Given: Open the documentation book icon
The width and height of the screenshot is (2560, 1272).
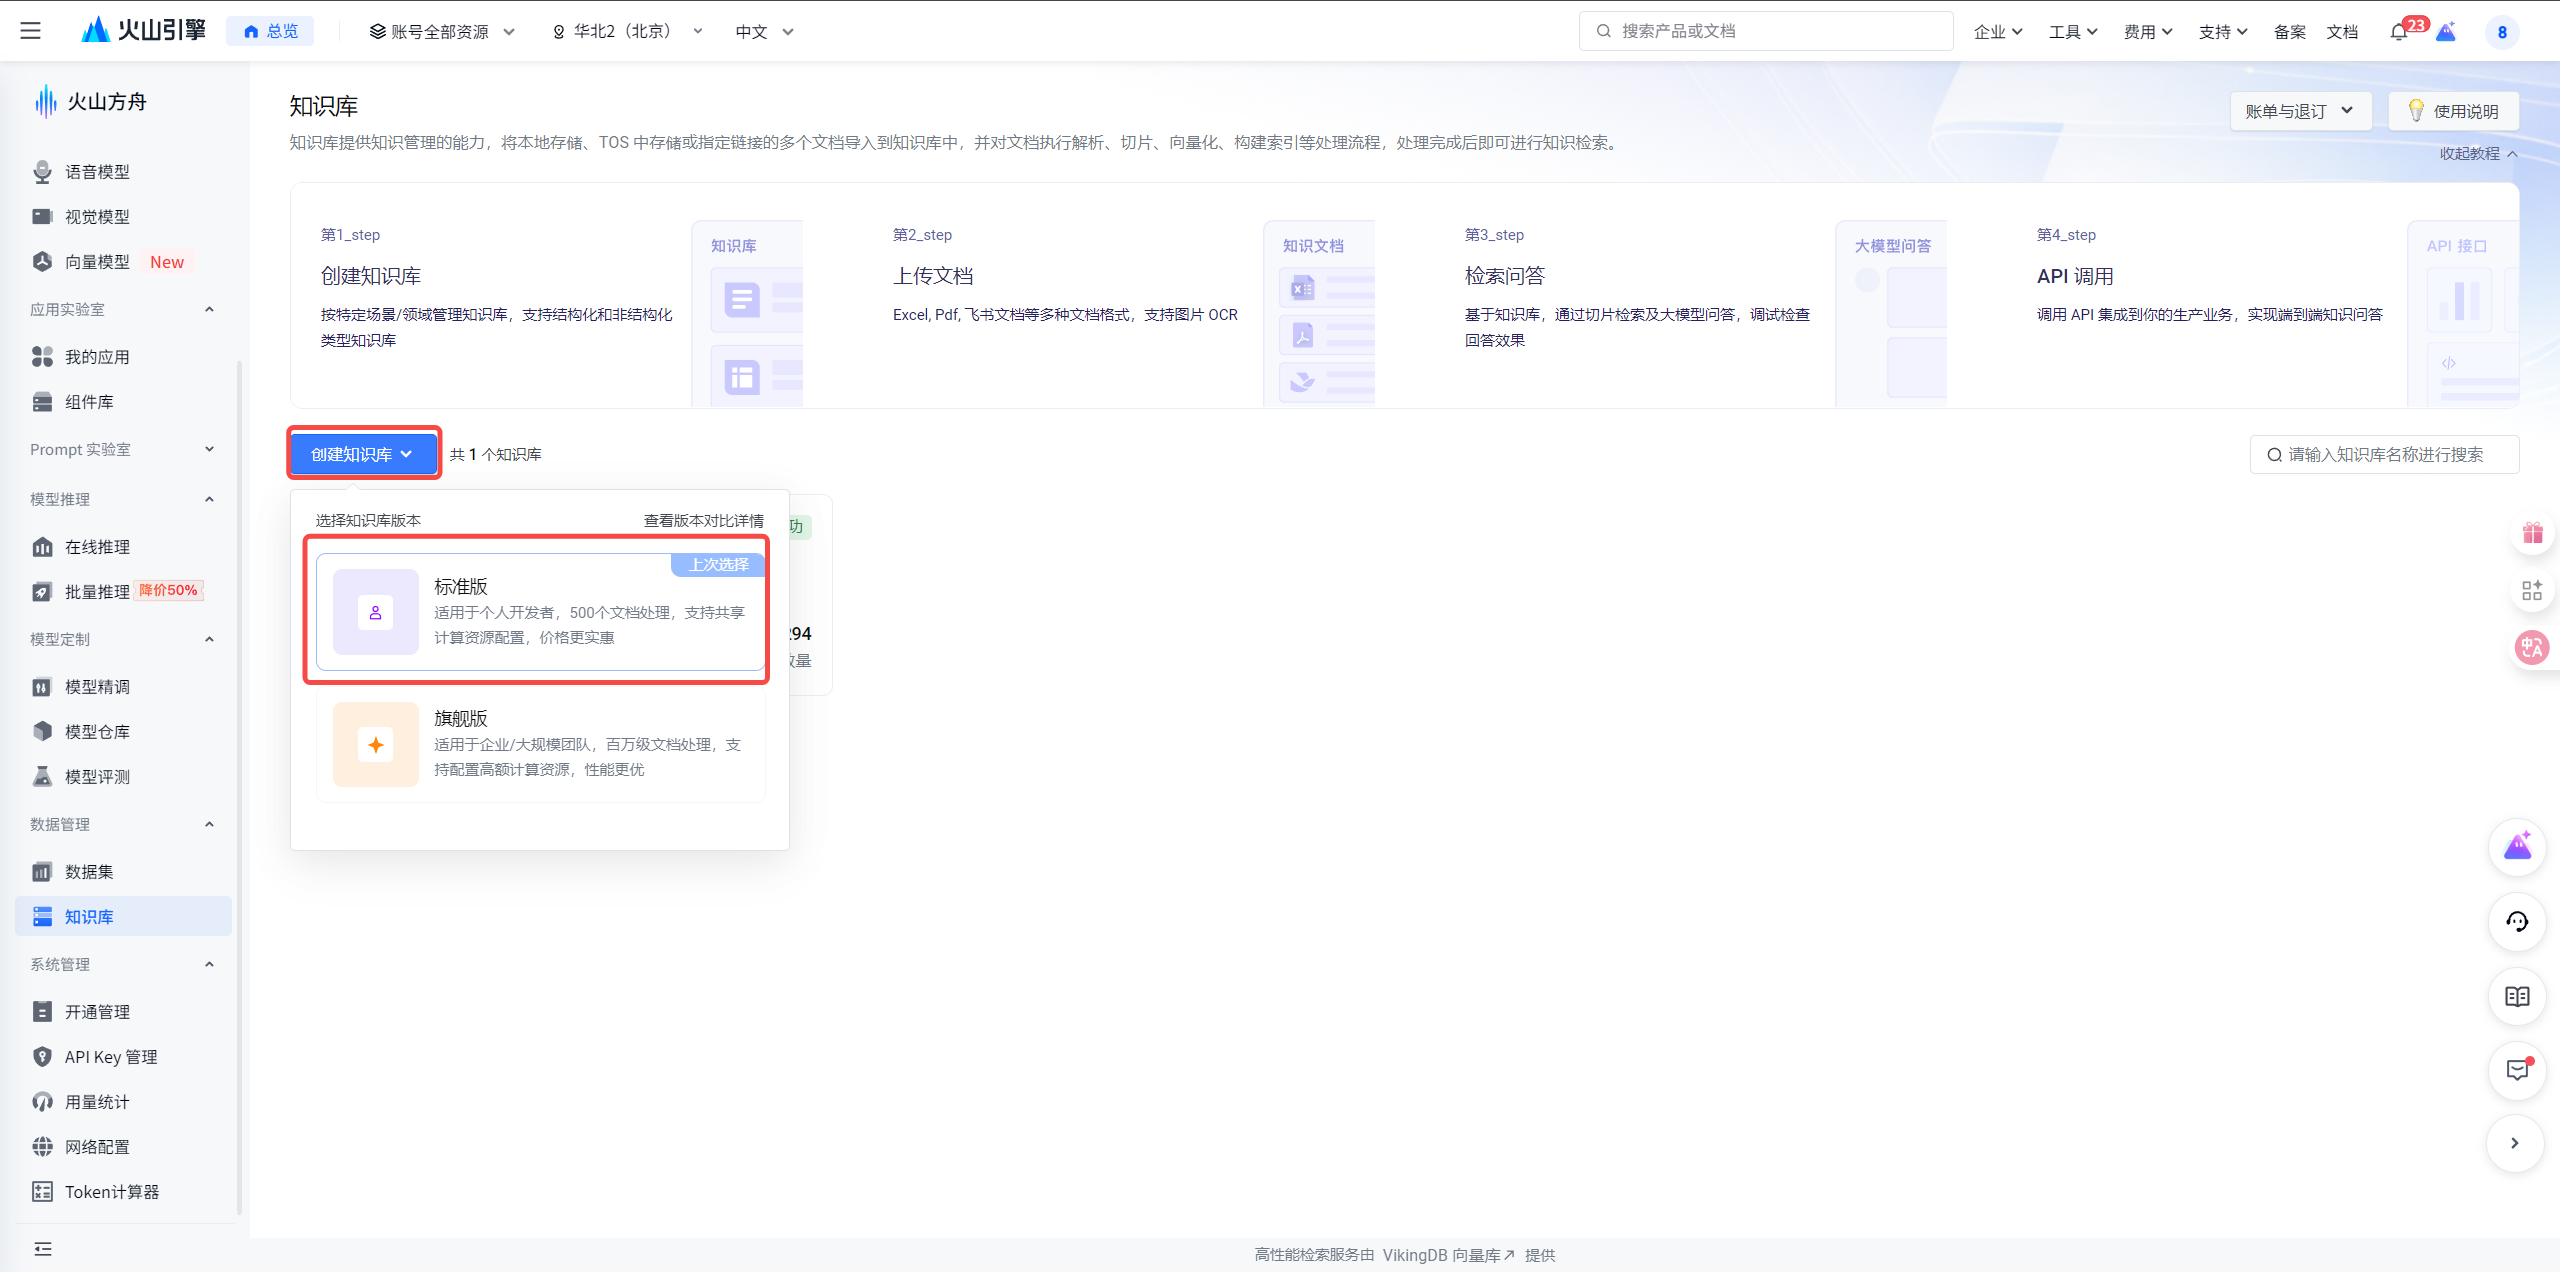Looking at the screenshot, I should [2517, 996].
